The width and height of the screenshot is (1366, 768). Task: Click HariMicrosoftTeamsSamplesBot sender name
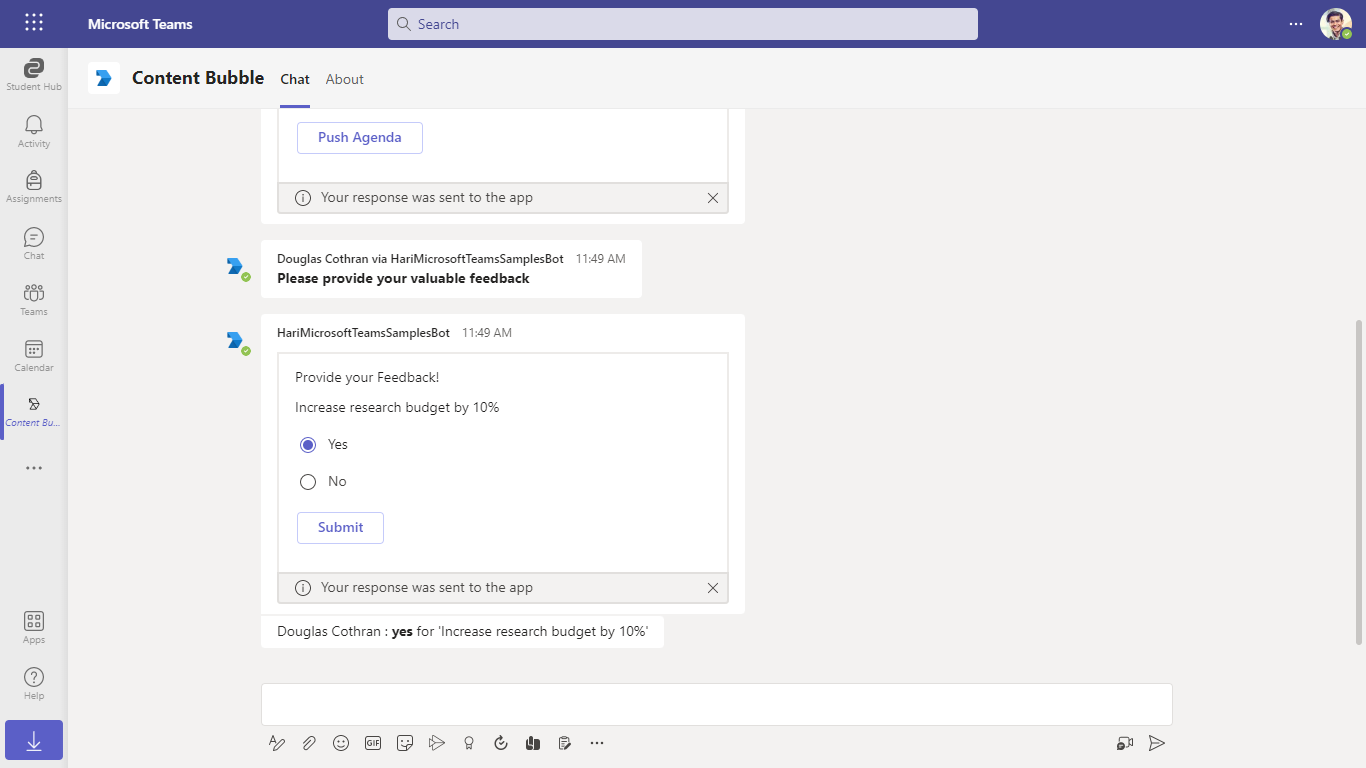pyautogui.click(x=363, y=333)
